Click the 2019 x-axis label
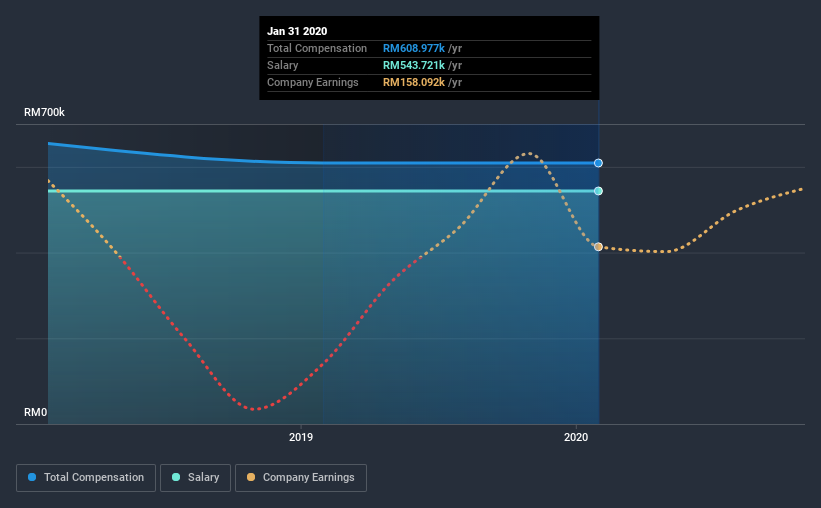821x508 pixels. coord(301,437)
